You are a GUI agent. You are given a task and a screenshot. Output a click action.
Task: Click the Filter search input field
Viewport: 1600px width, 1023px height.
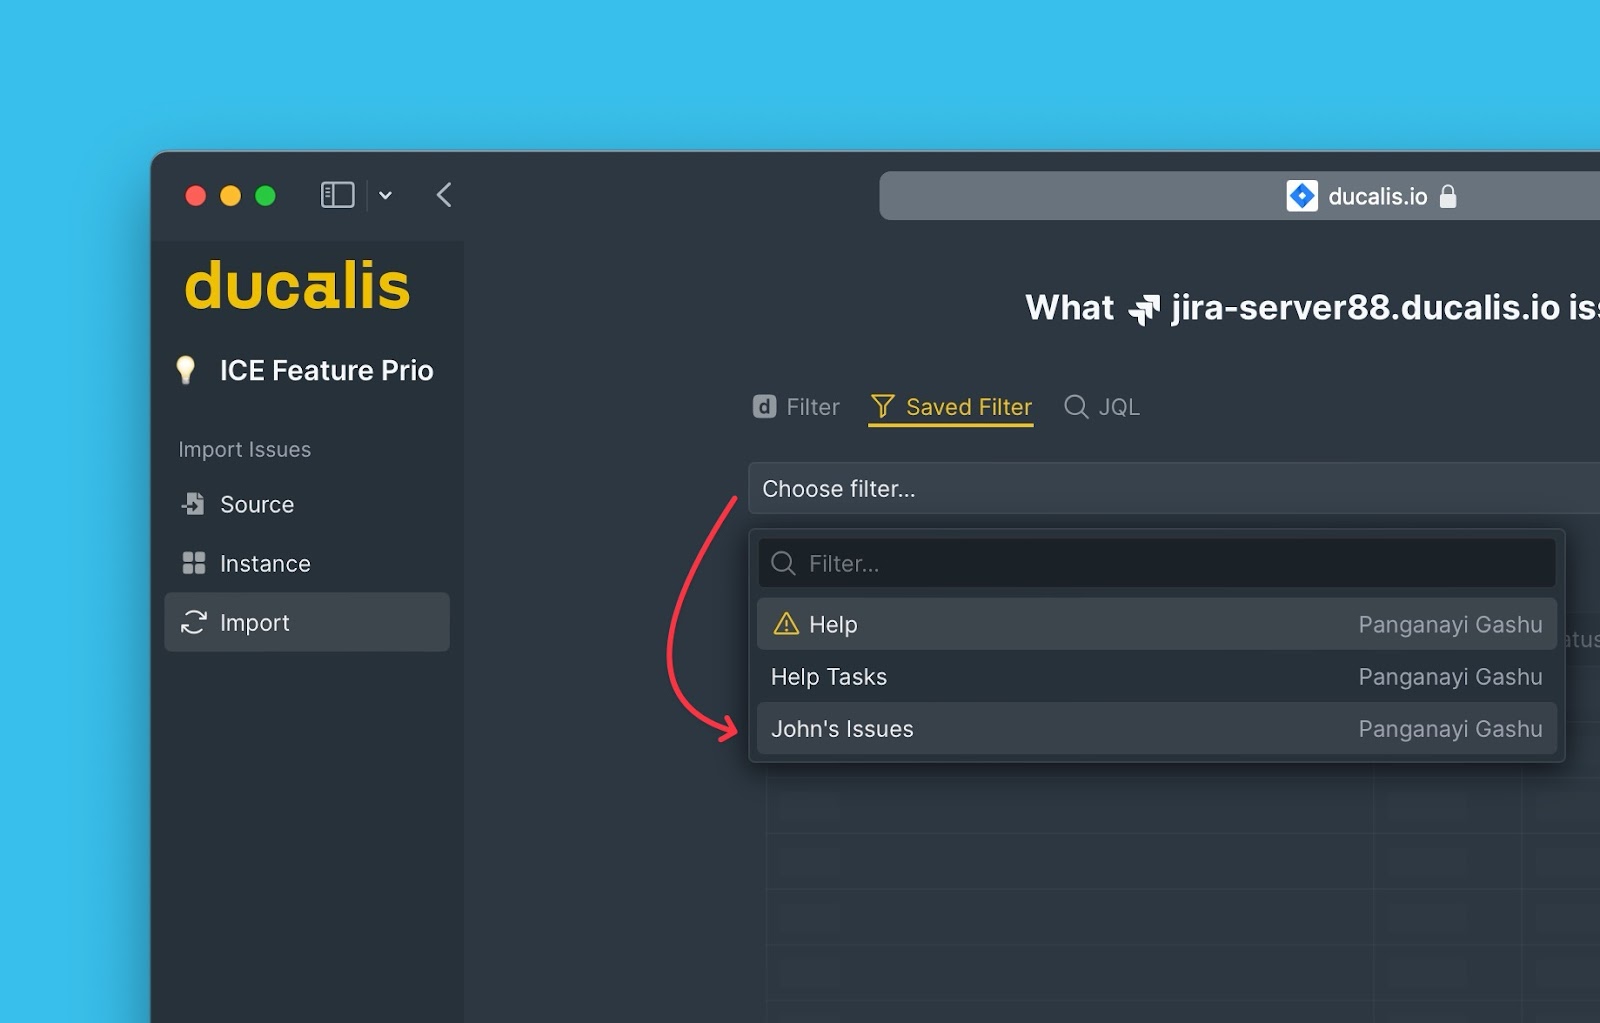click(x=1170, y=564)
